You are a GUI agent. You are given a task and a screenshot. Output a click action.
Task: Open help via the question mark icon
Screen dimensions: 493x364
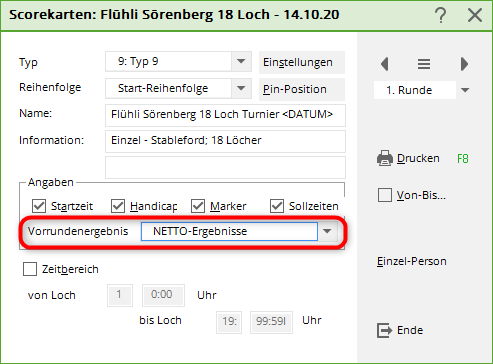click(441, 15)
